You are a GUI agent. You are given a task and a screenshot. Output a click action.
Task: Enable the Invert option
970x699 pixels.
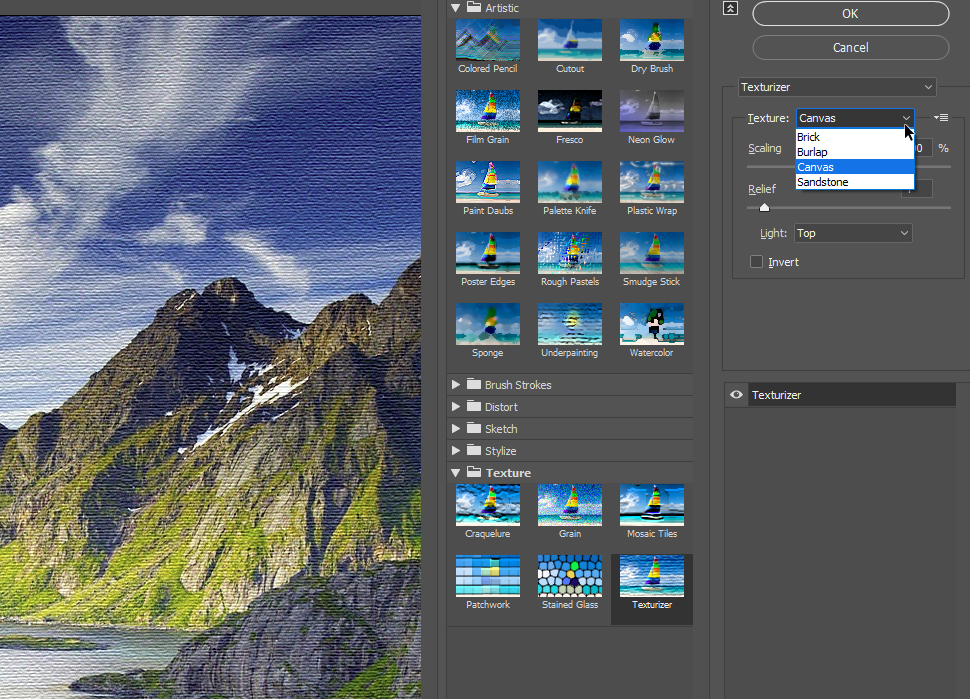(757, 261)
